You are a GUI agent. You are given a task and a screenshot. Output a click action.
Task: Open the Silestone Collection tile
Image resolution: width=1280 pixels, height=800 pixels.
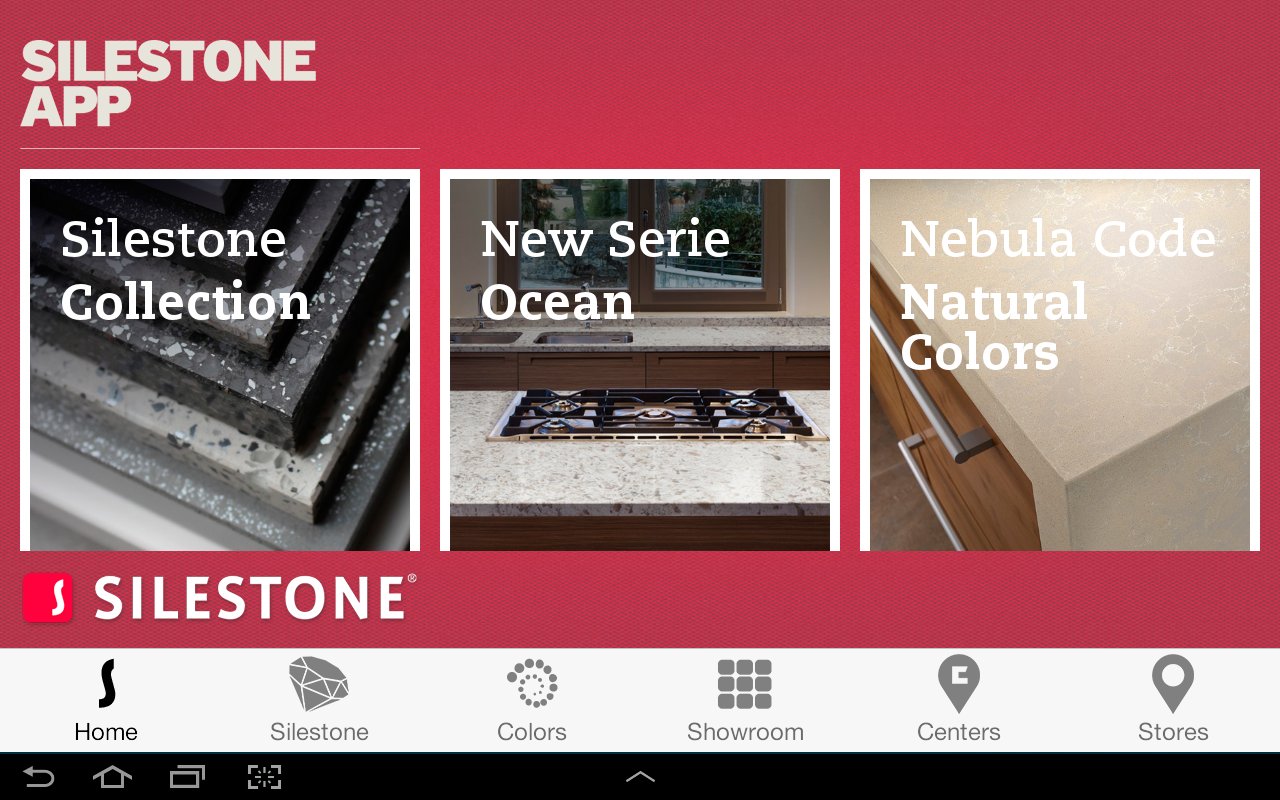(220, 360)
